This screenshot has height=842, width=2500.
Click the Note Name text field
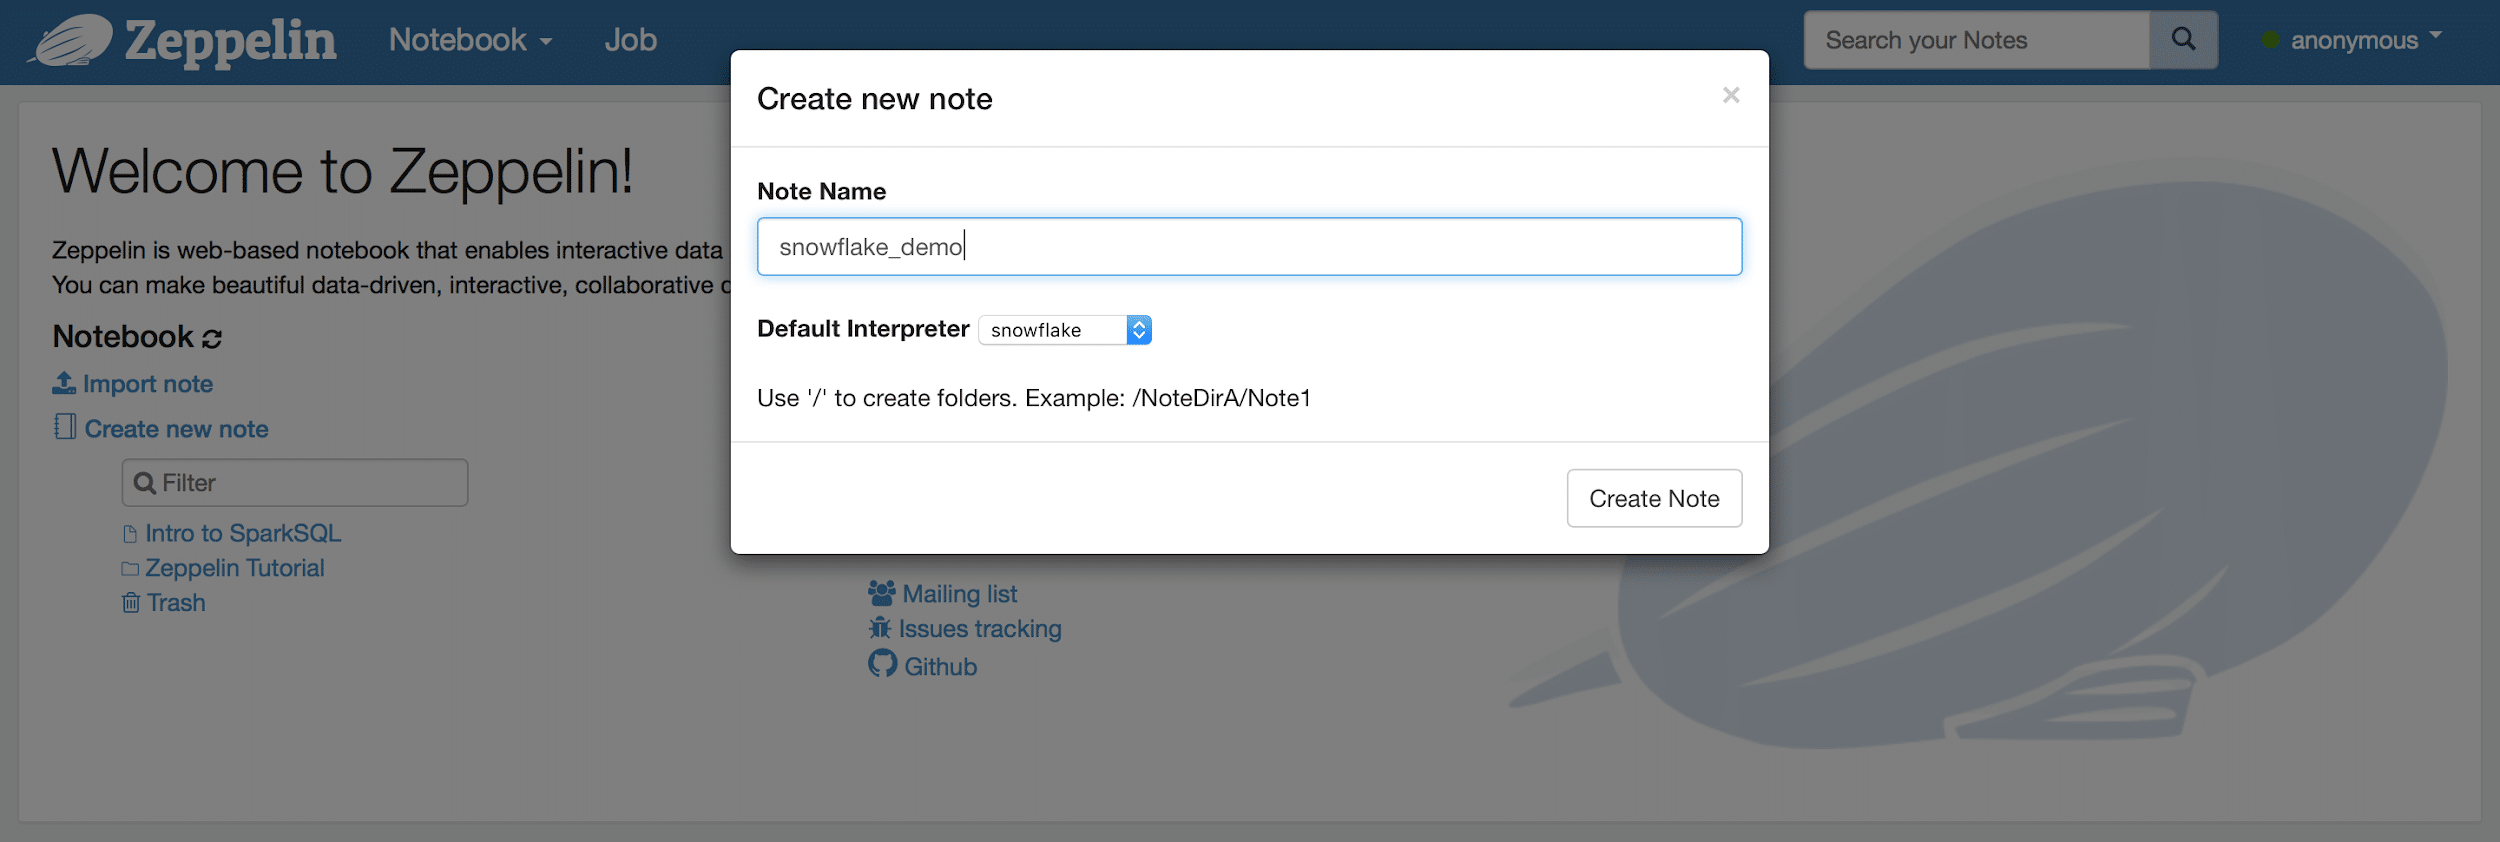pyautogui.click(x=1249, y=246)
